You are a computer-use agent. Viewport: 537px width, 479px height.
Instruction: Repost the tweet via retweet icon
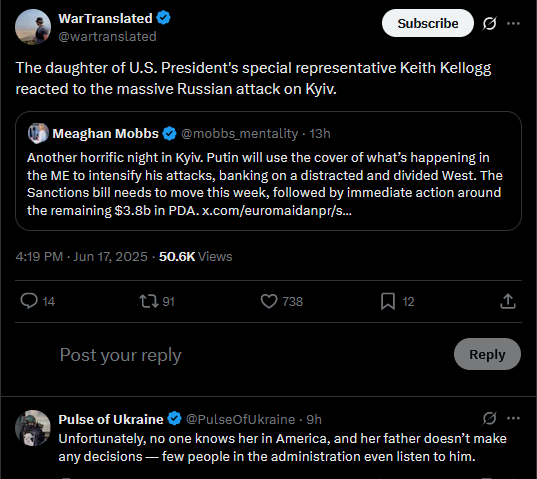(149, 301)
